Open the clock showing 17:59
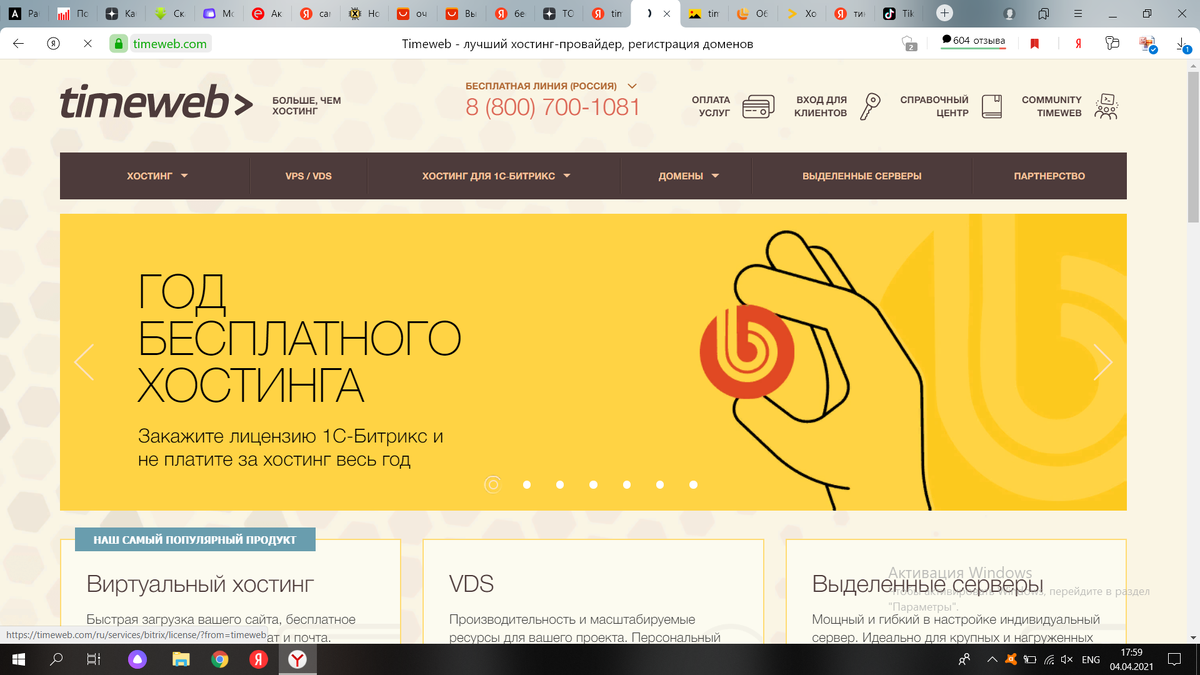This screenshot has height=675, width=1200. click(x=1132, y=652)
